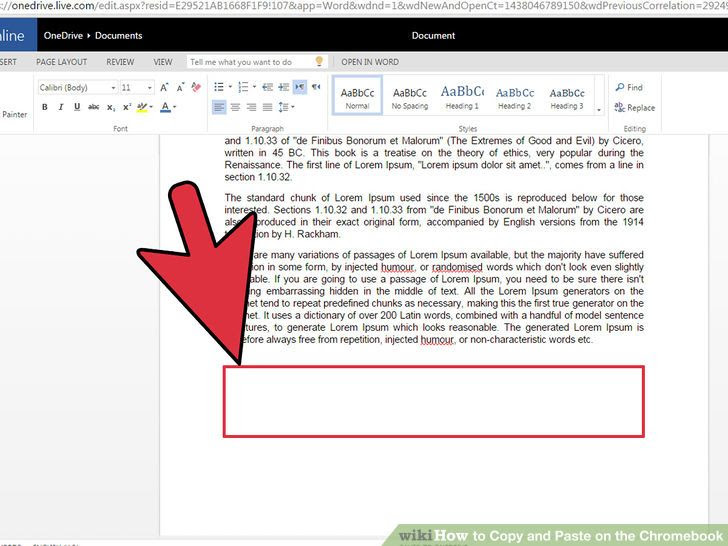Justify the paragraph text
The height and width of the screenshot is (546, 728).
coord(267,107)
